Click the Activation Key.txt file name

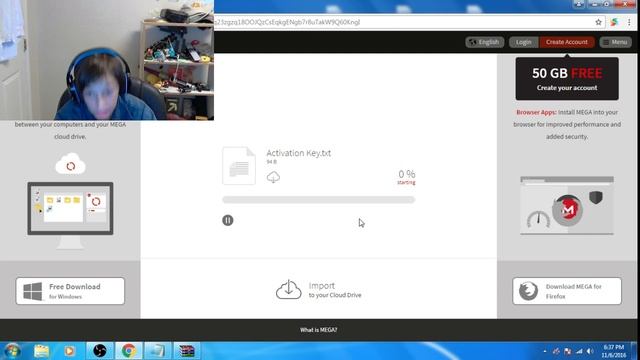[x=299, y=153]
